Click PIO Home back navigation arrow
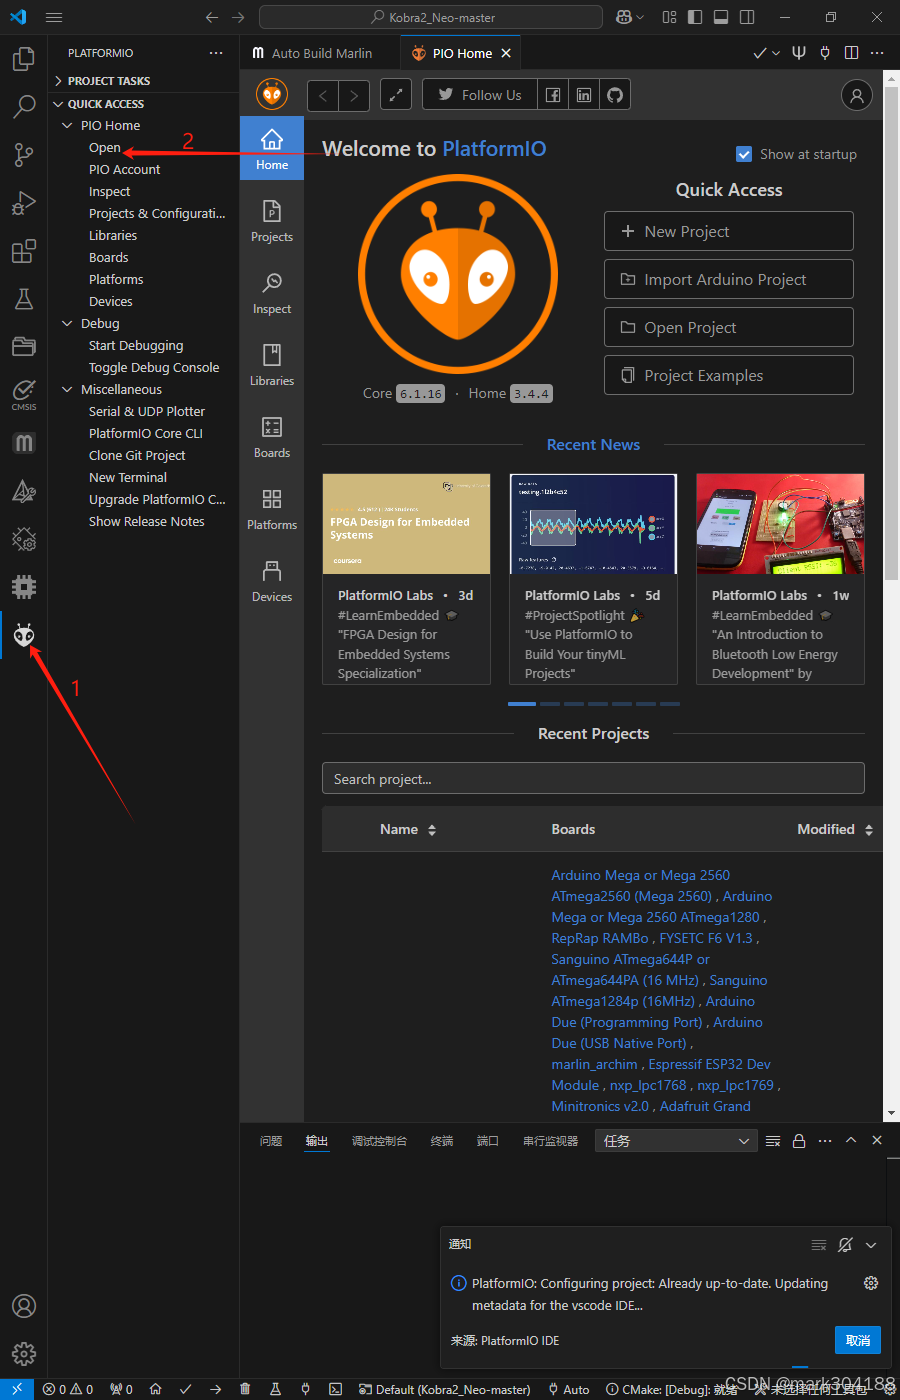The width and height of the screenshot is (900, 1400). pos(323,95)
